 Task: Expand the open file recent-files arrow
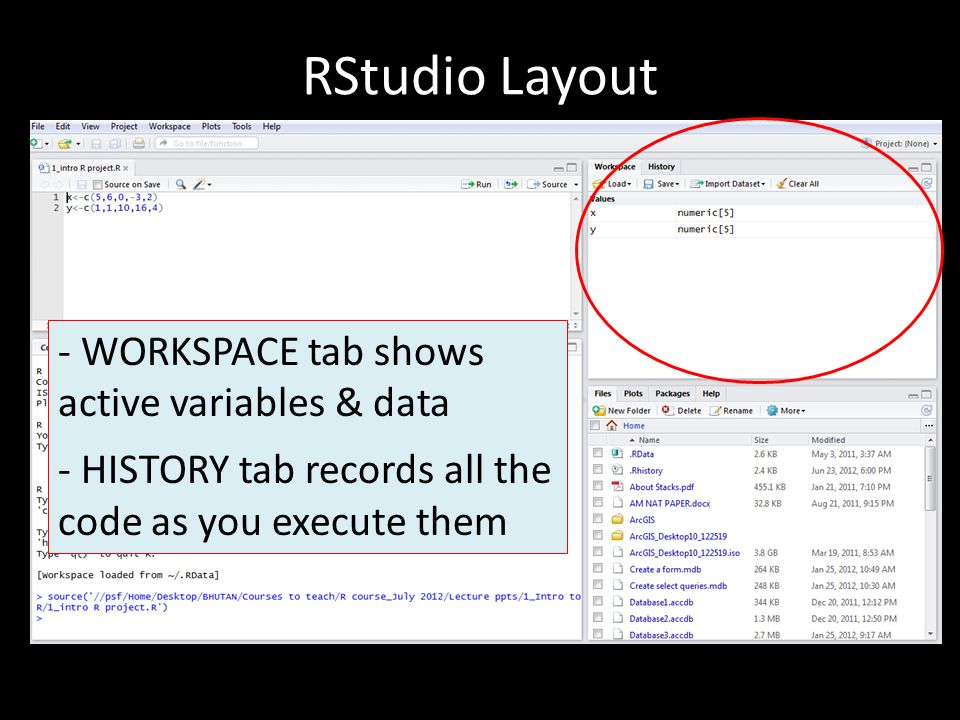tap(78, 144)
